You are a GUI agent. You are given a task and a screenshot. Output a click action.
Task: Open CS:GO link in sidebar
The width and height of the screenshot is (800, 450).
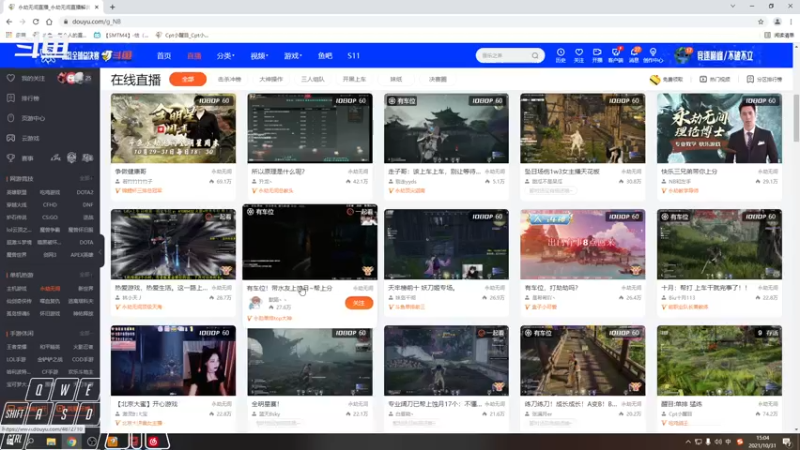49,217
